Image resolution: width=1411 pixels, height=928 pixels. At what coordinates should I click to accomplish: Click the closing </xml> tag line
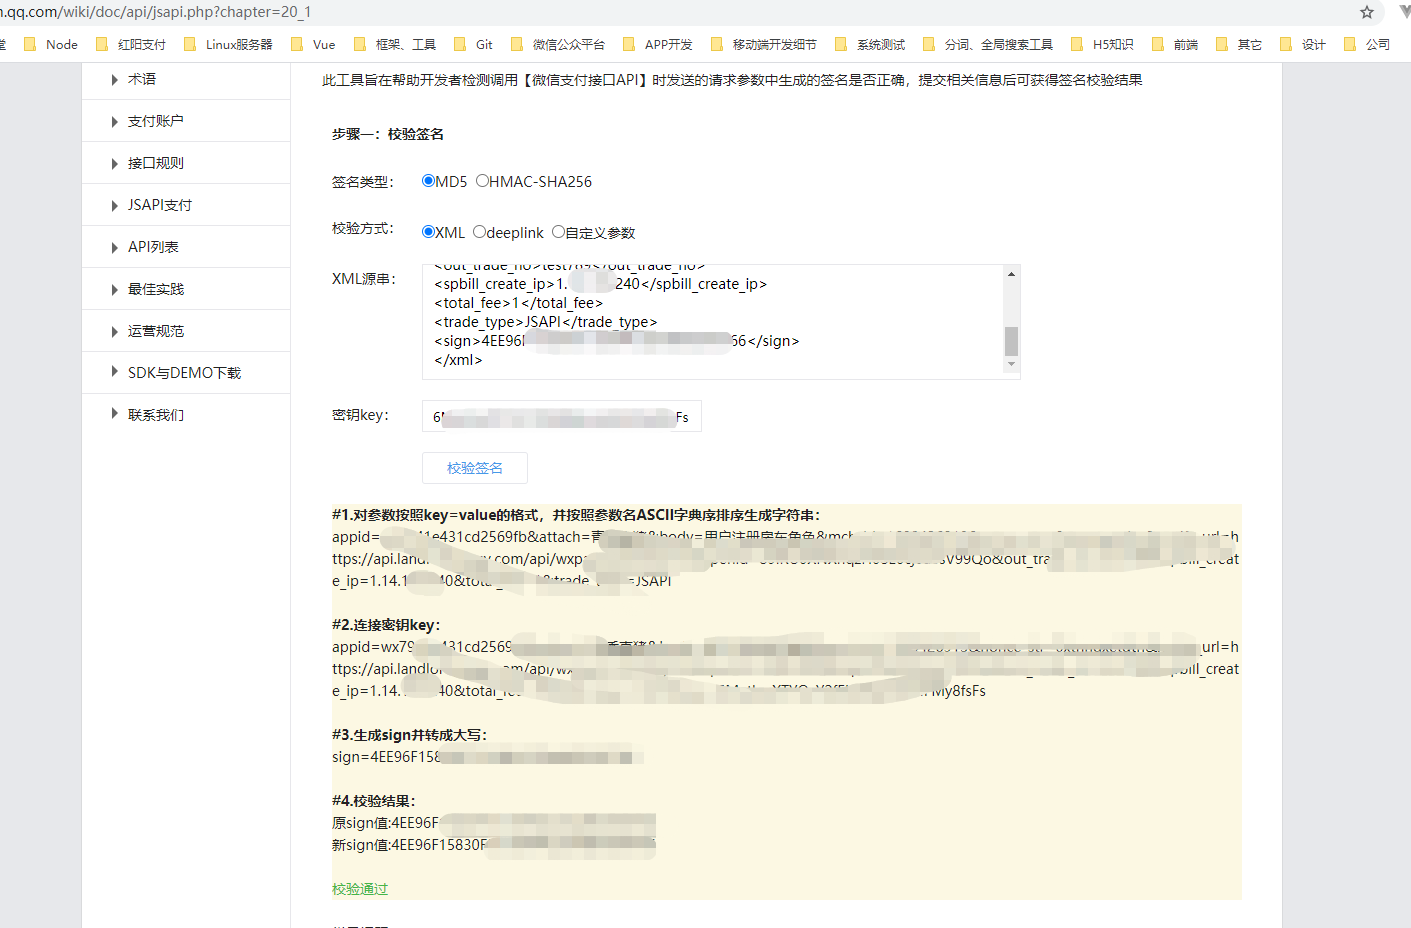(x=458, y=360)
